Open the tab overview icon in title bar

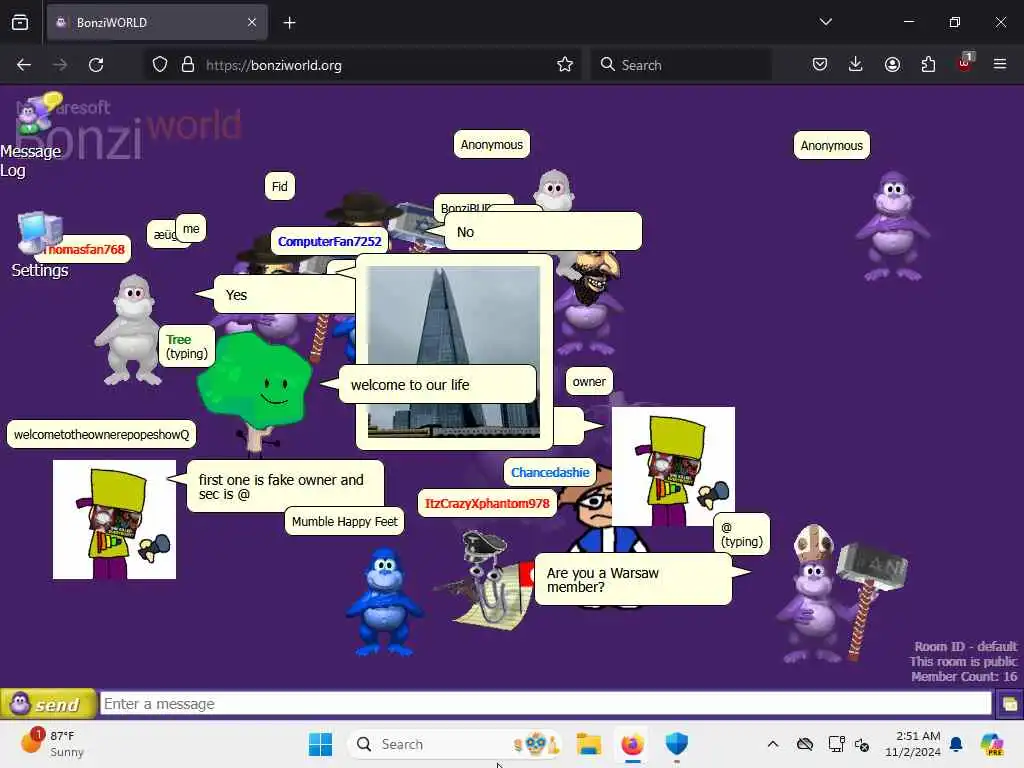[x=20, y=22]
